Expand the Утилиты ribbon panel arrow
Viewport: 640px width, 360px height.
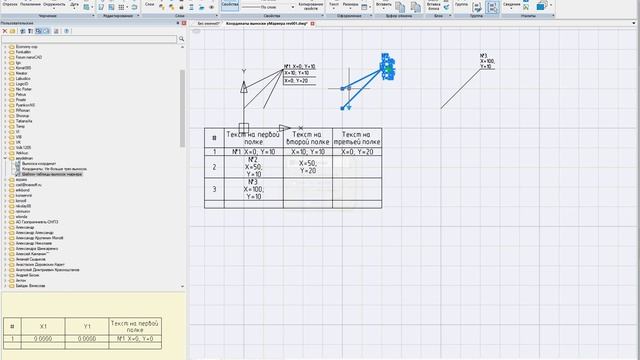pyautogui.click(x=553, y=16)
